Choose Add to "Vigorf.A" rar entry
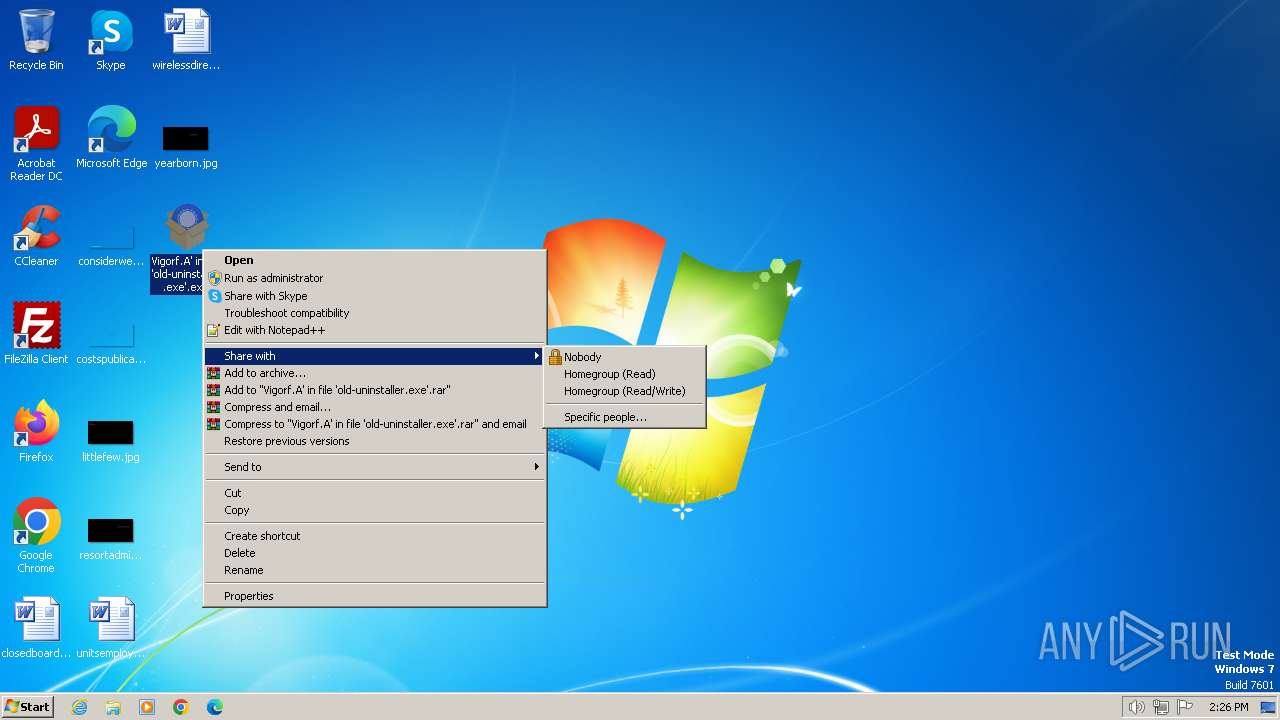Screen dimensions: 1280x720 [375, 390]
